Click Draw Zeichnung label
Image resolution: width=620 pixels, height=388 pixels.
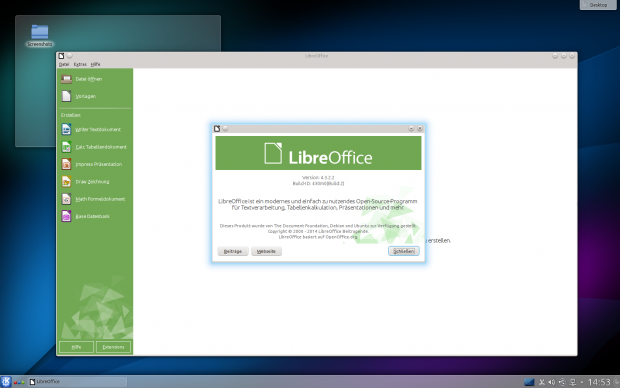pyautogui.click(x=93, y=182)
